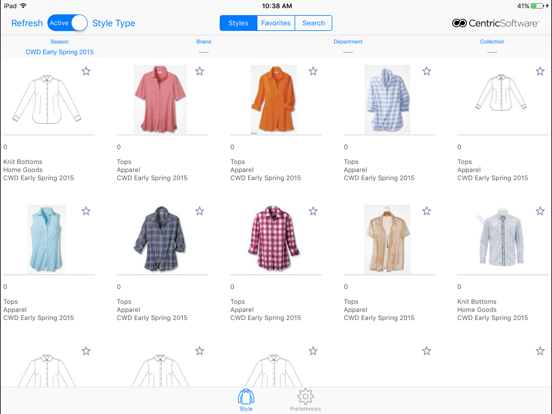552x414 pixels.
Task: Select 'Tops' label under red gingham shirt
Action: coord(237,302)
